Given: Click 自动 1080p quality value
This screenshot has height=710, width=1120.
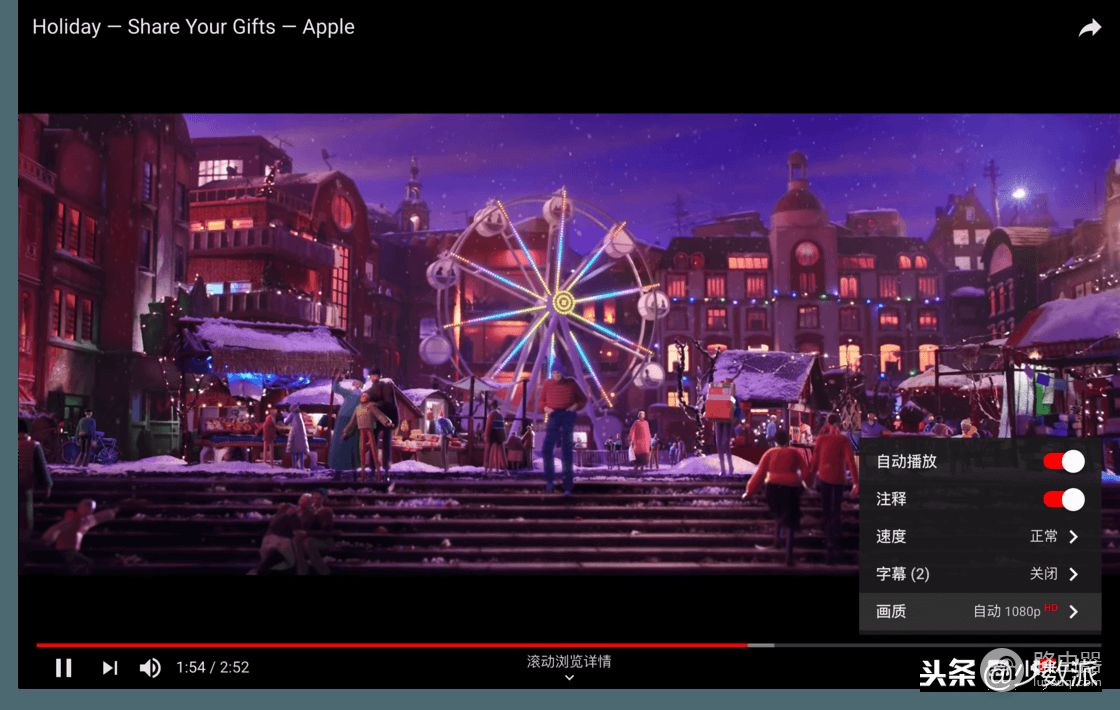Looking at the screenshot, I should [1014, 611].
